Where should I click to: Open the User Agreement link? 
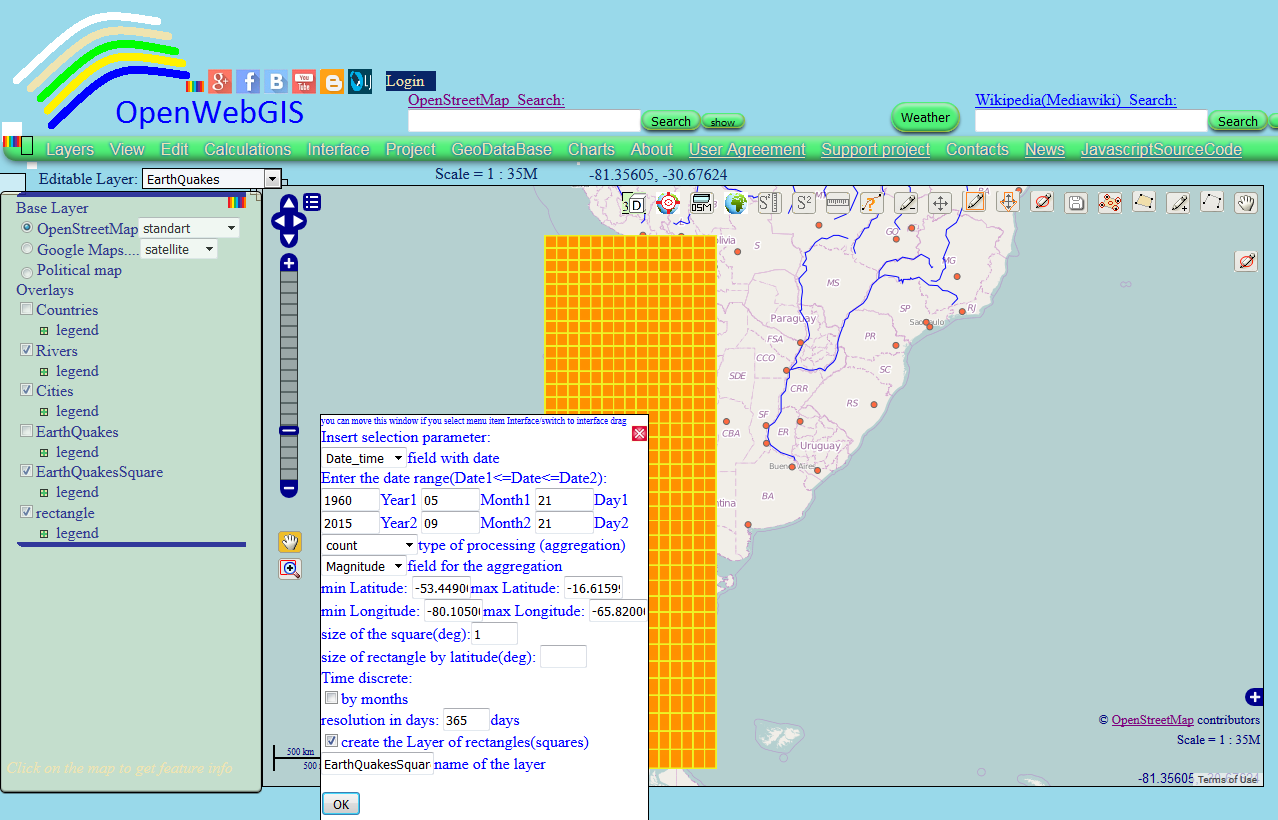[747, 149]
